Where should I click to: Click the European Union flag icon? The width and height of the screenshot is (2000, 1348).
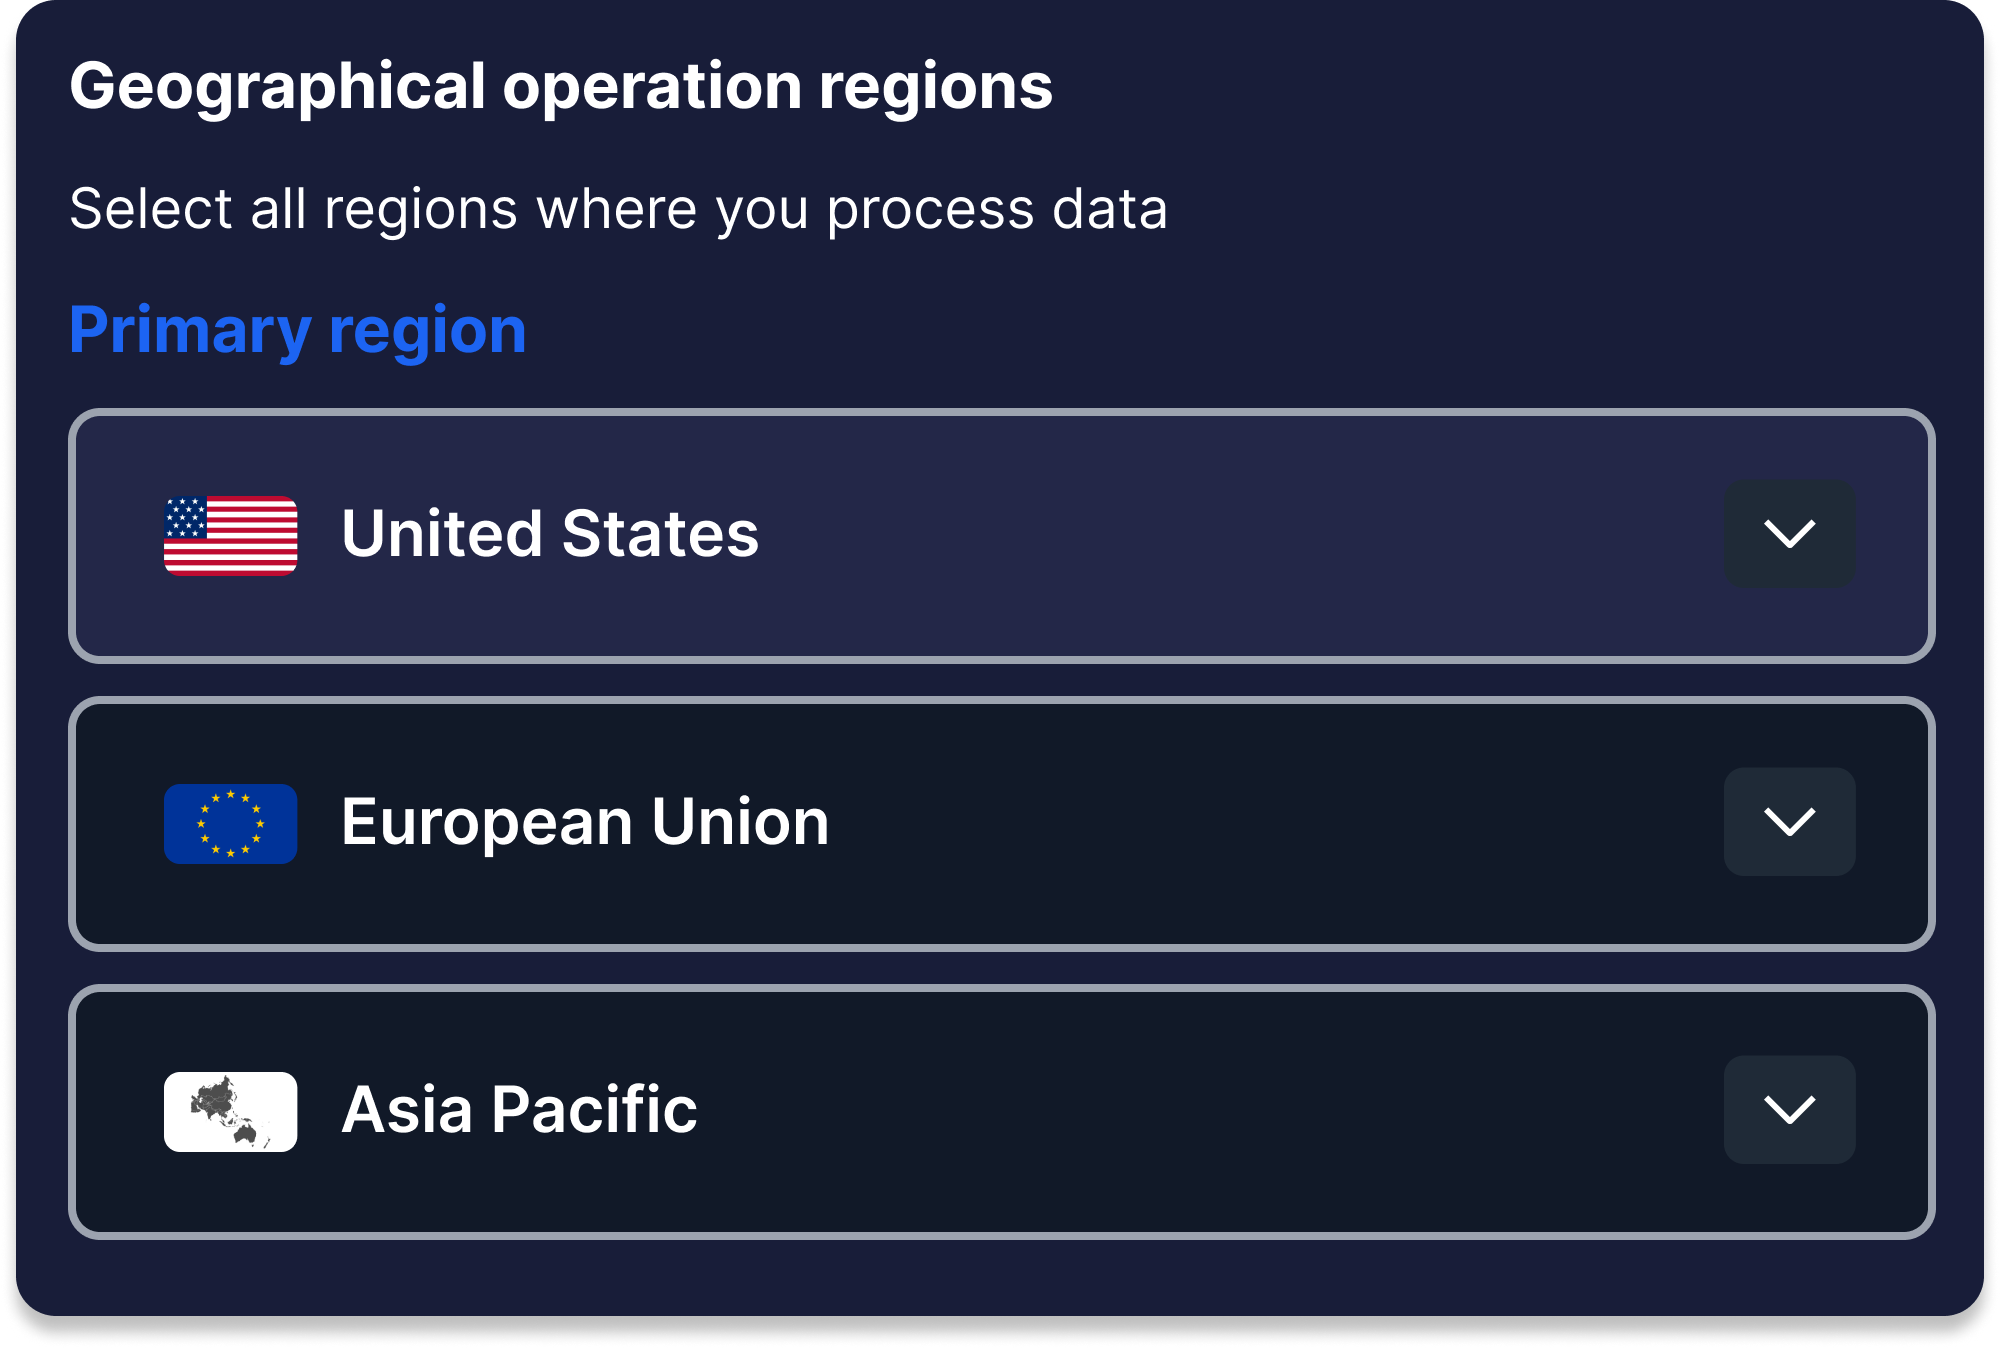(230, 823)
